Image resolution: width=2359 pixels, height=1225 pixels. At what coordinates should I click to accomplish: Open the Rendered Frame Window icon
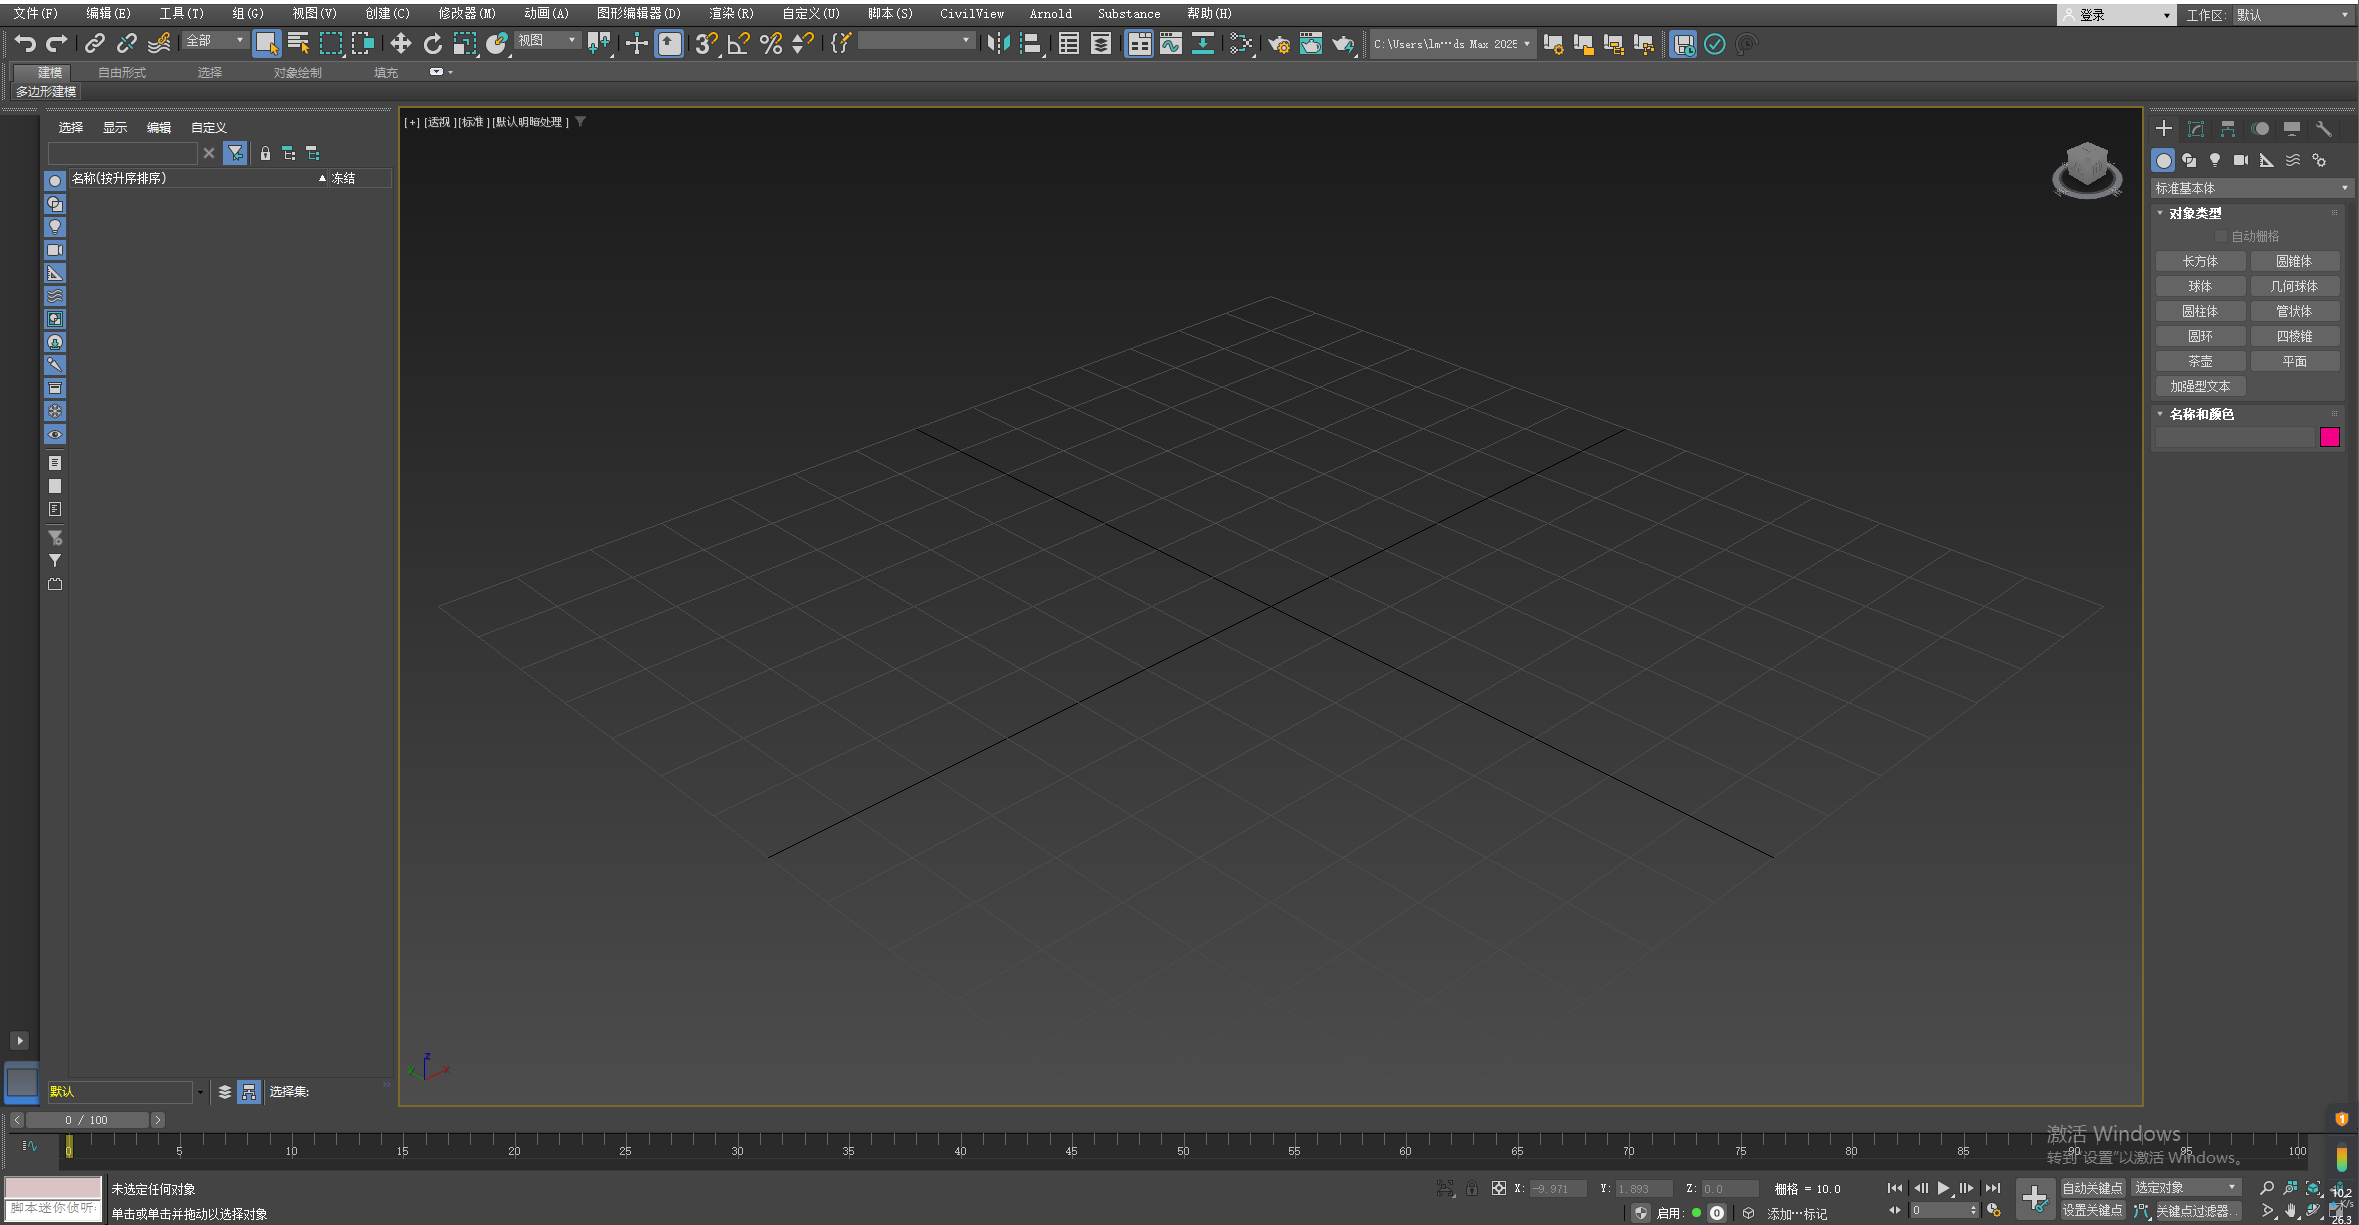(1311, 43)
